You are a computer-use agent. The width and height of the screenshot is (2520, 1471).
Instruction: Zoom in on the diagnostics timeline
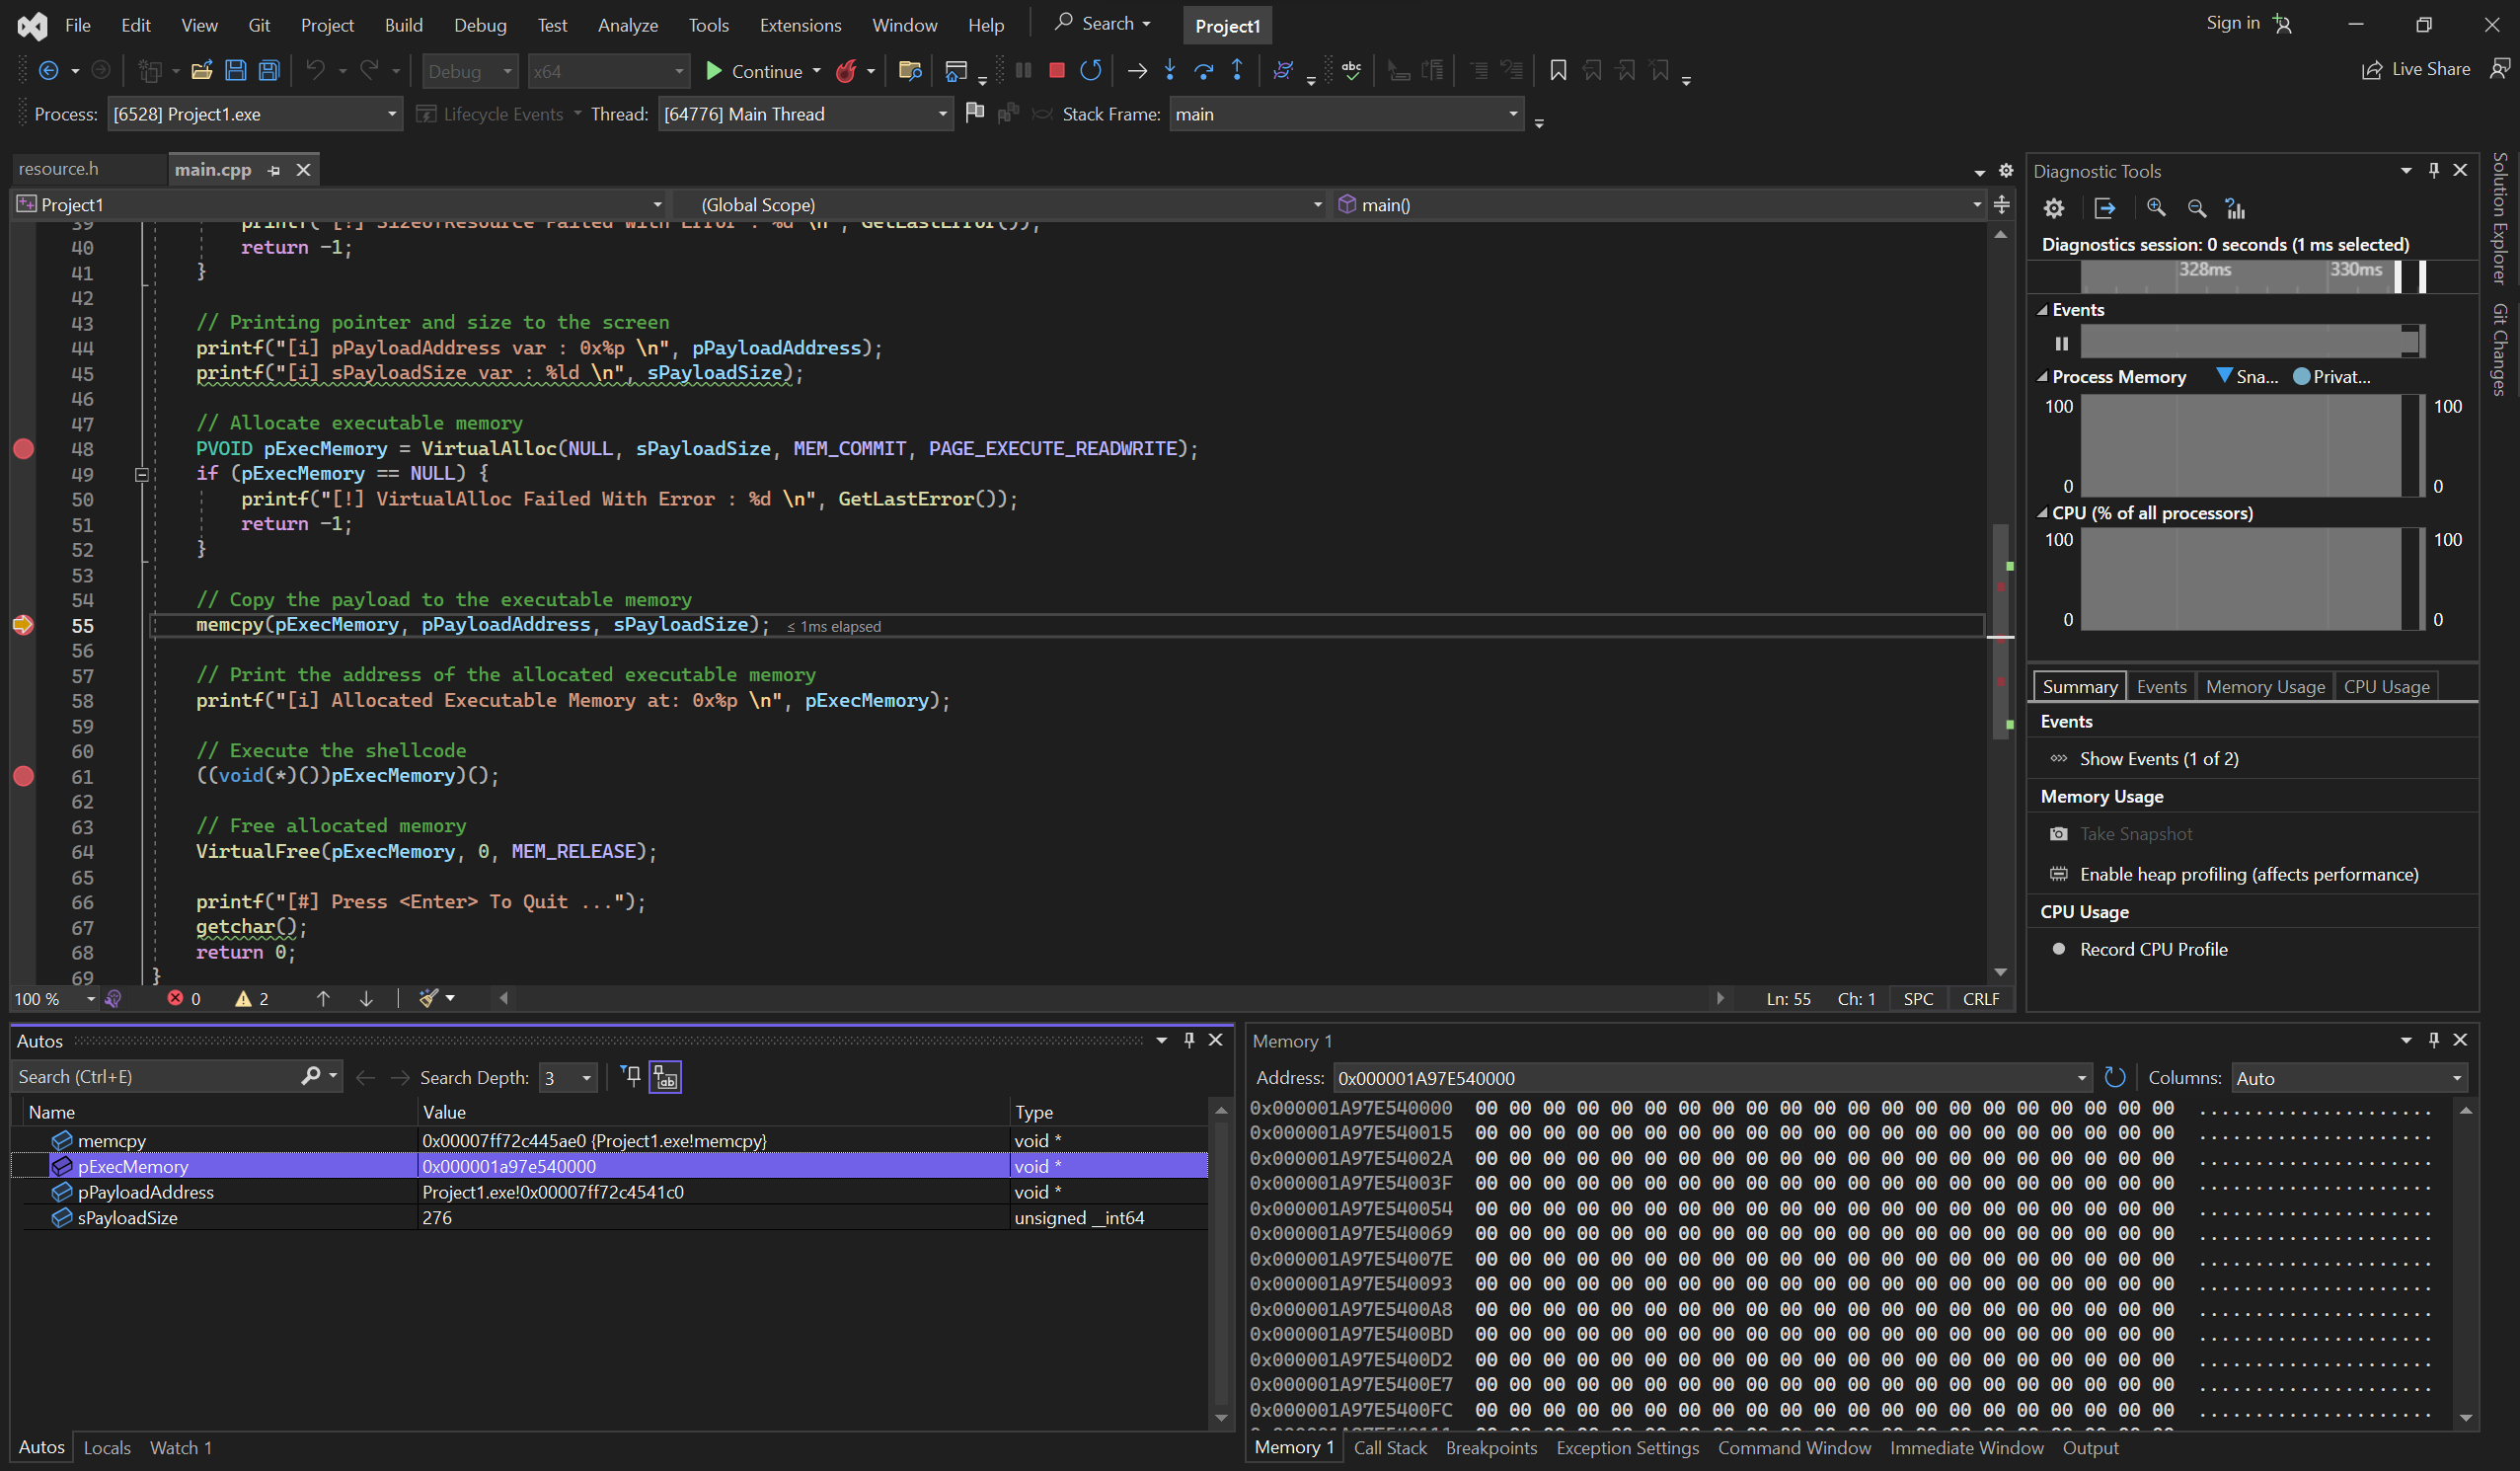click(2156, 208)
